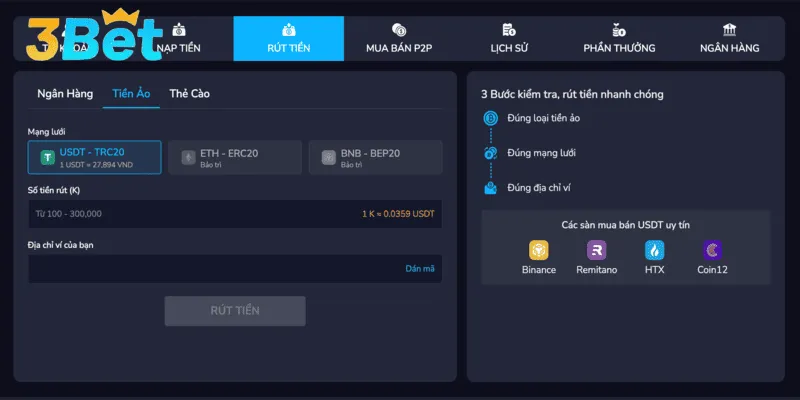800x400 pixels.
Task: Click the P2P coins icon
Action: pos(399,30)
